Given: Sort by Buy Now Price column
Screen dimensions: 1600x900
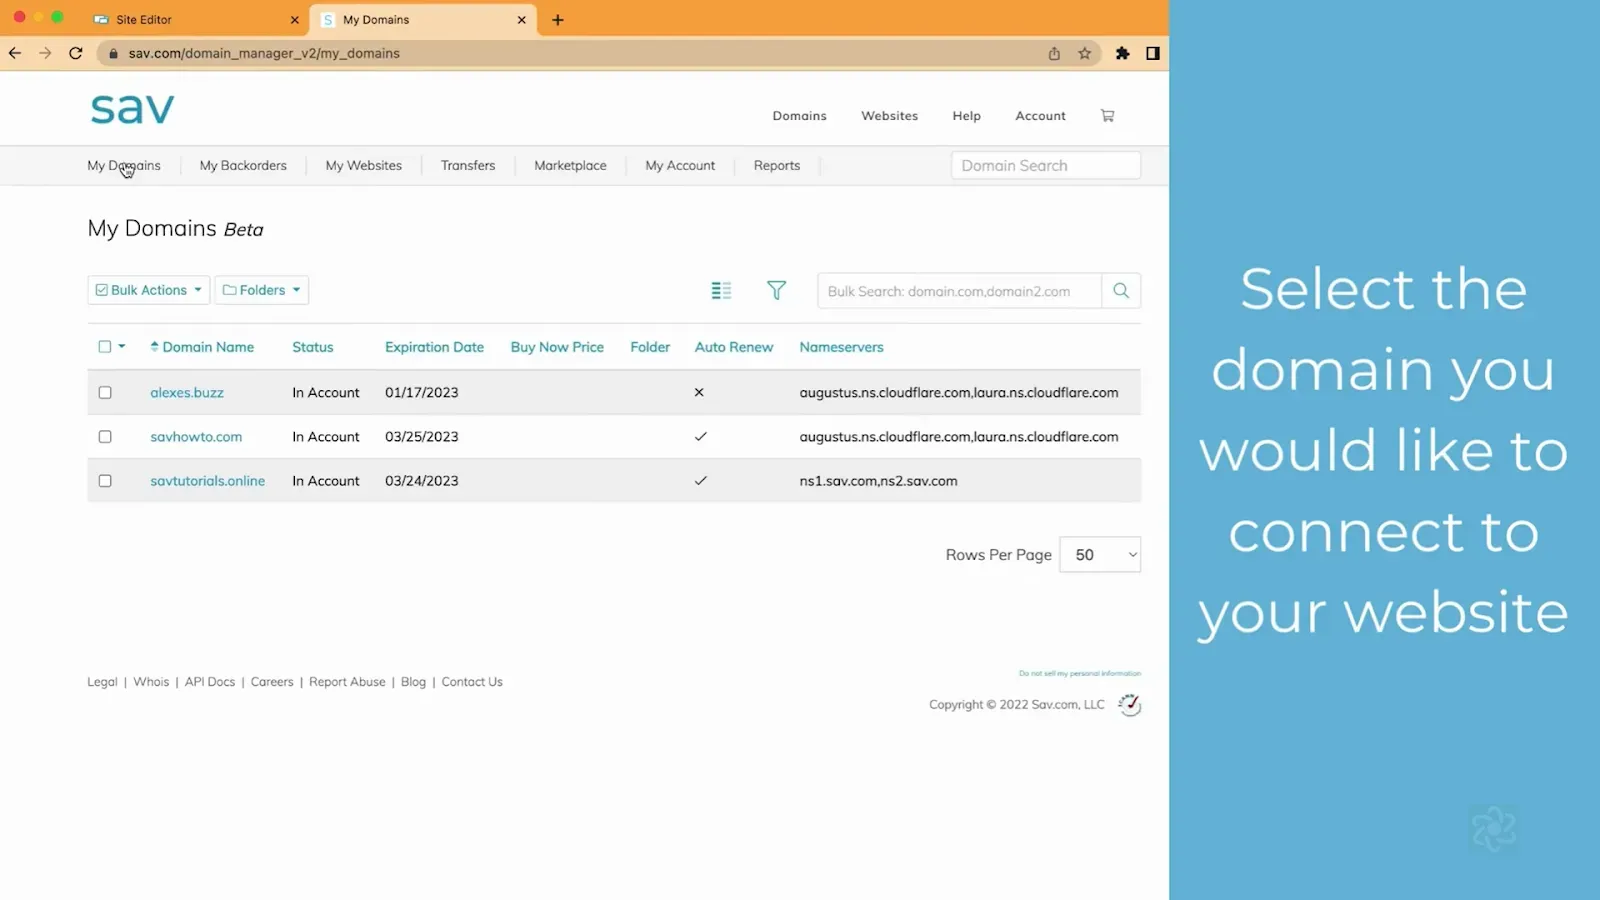Looking at the screenshot, I should 557,347.
